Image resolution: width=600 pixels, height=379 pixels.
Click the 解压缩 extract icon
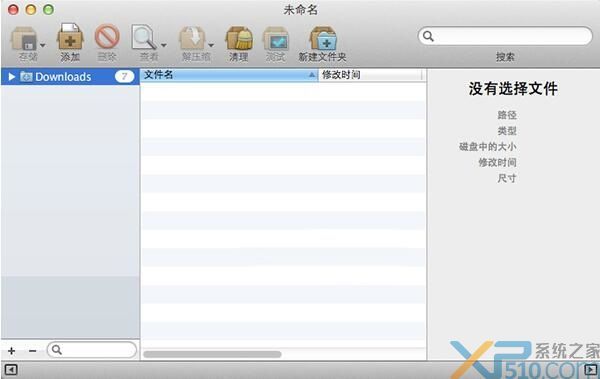tap(193, 38)
